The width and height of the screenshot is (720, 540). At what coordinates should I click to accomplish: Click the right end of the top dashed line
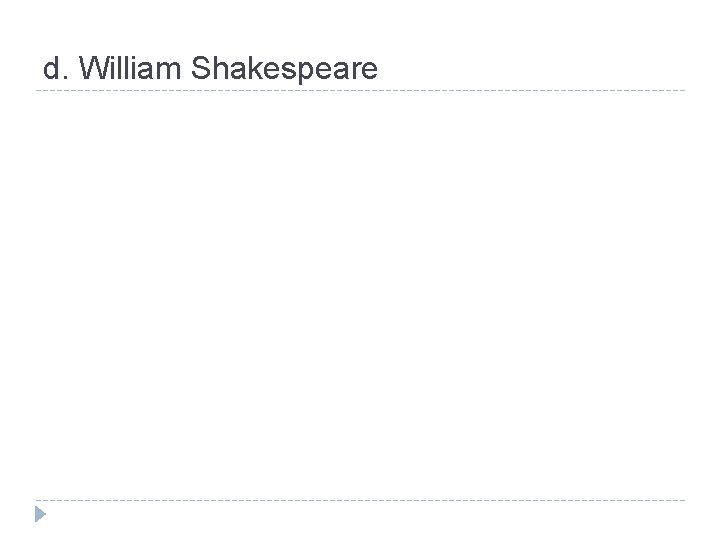pyautogui.click(x=684, y=91)
